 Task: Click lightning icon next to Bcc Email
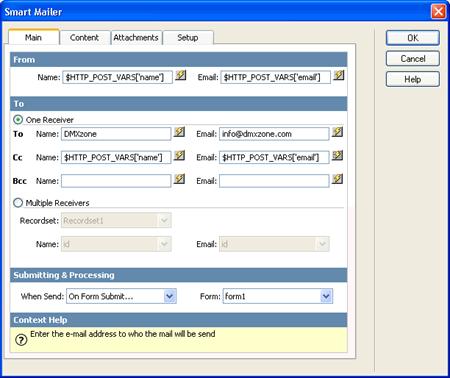pyautogui.click(x=337, y=179)
